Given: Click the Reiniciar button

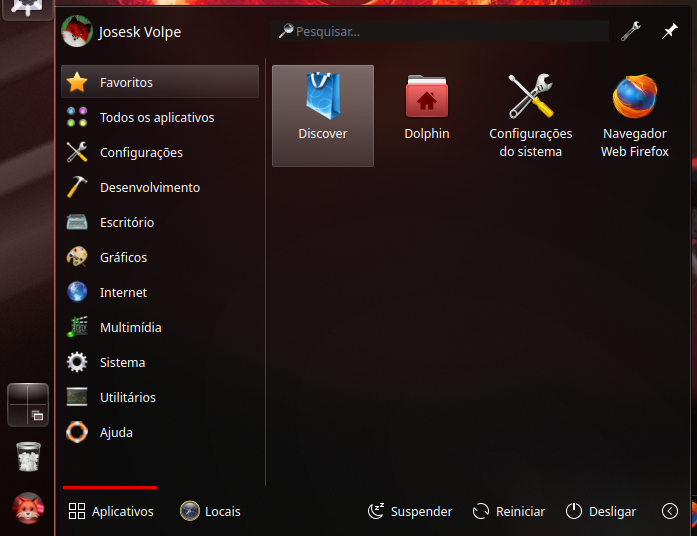Looking at the screenshot, I should pyautogui.click(x=509, y=511).
